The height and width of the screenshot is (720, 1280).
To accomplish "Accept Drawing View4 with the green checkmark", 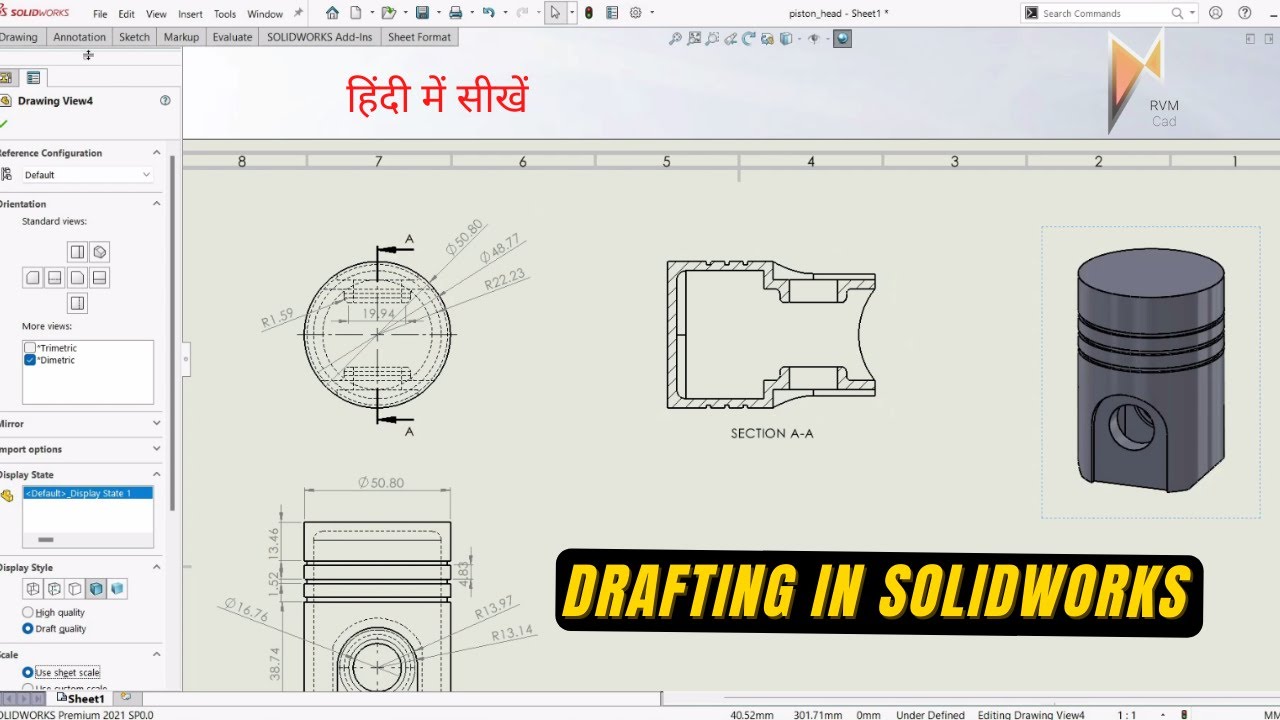I will (x=4, y=124).
